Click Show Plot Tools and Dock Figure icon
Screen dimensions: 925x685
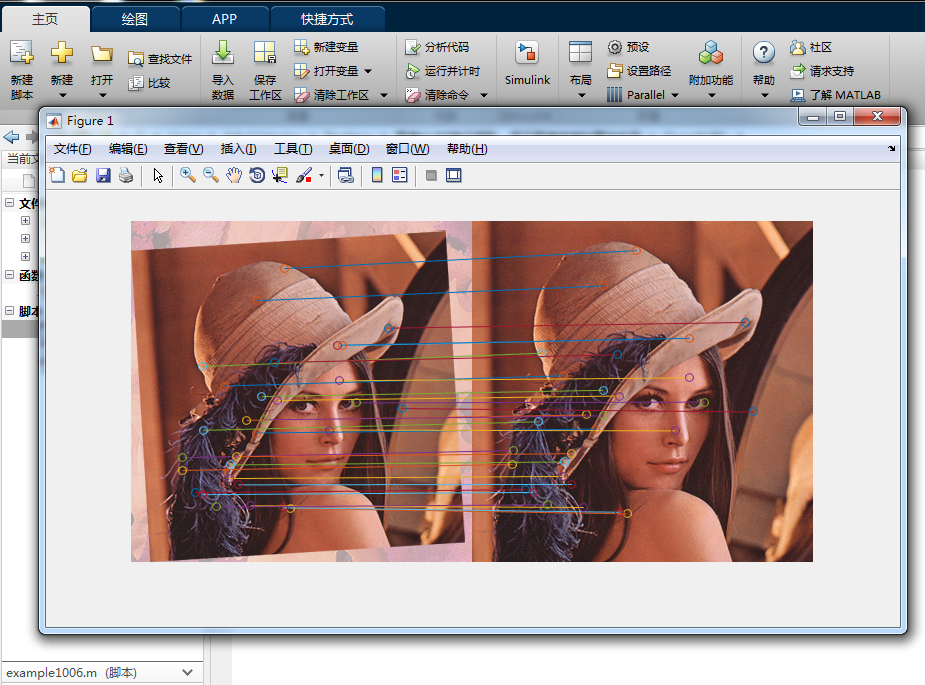click(x=454, y=175)
